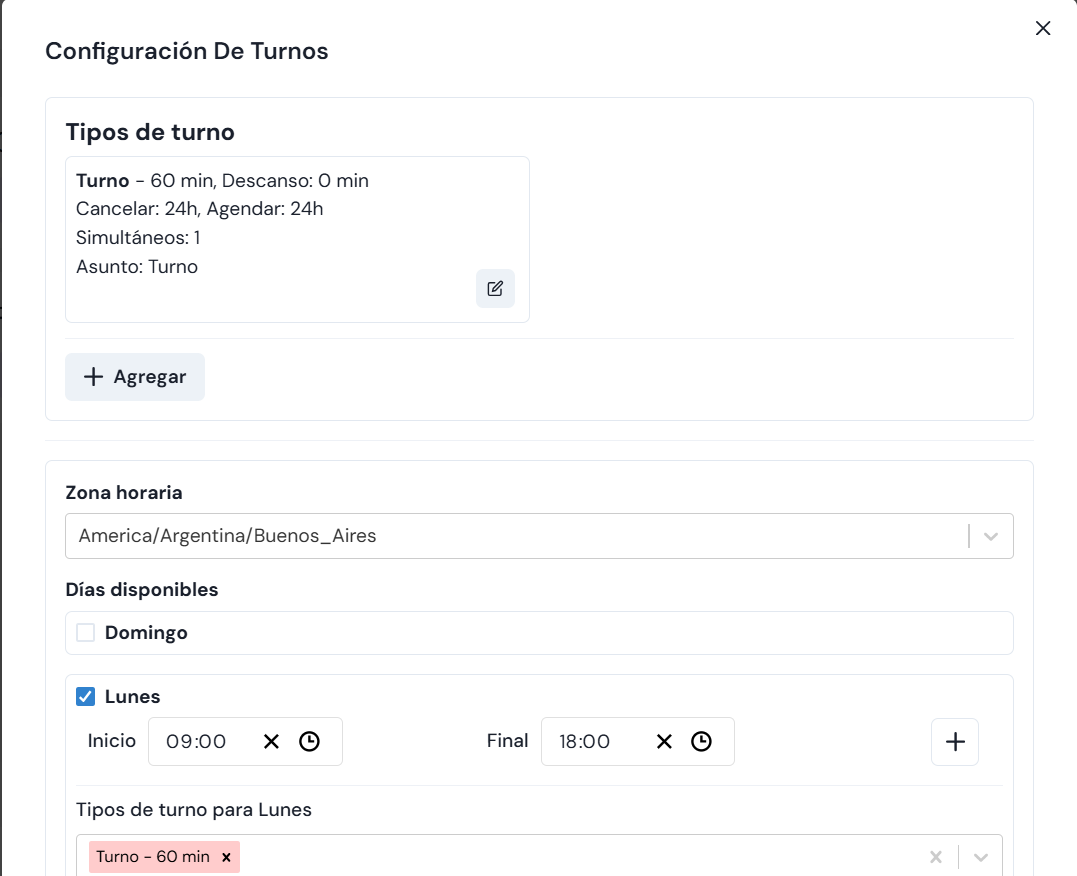
Task: Clear the Inicio time with X icon
Action: [x=271, y=741]
